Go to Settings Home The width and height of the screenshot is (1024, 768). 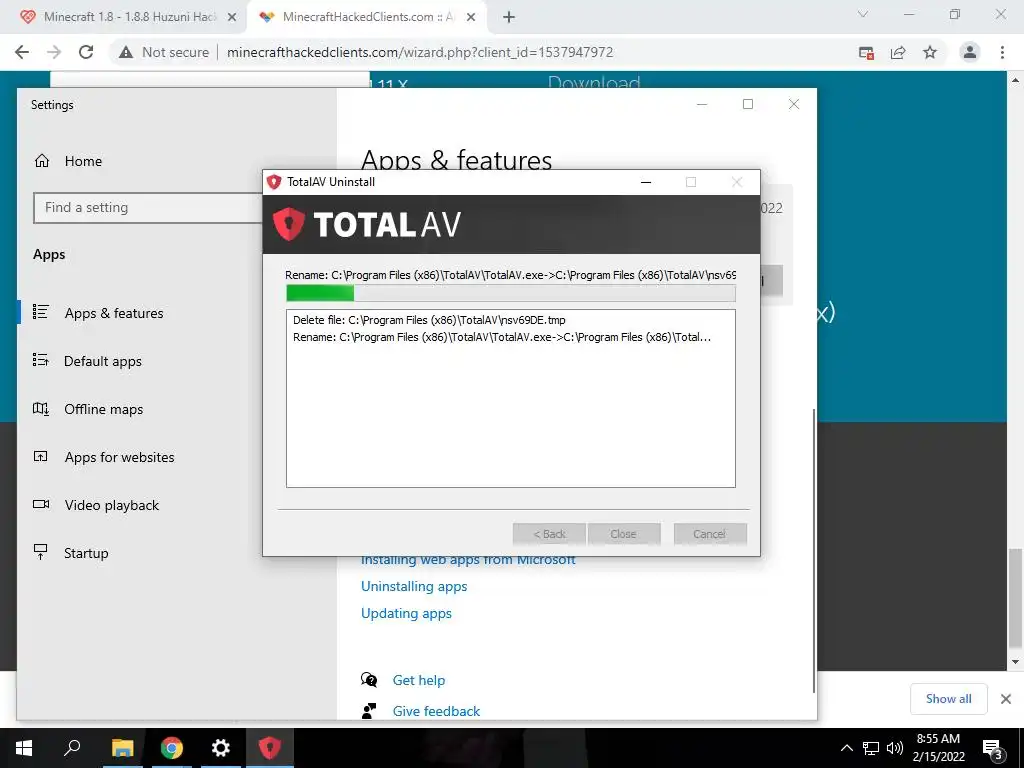83,161
